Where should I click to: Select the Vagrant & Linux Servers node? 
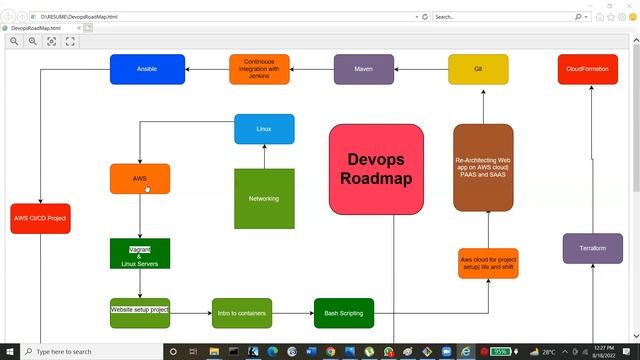(140, 253)
